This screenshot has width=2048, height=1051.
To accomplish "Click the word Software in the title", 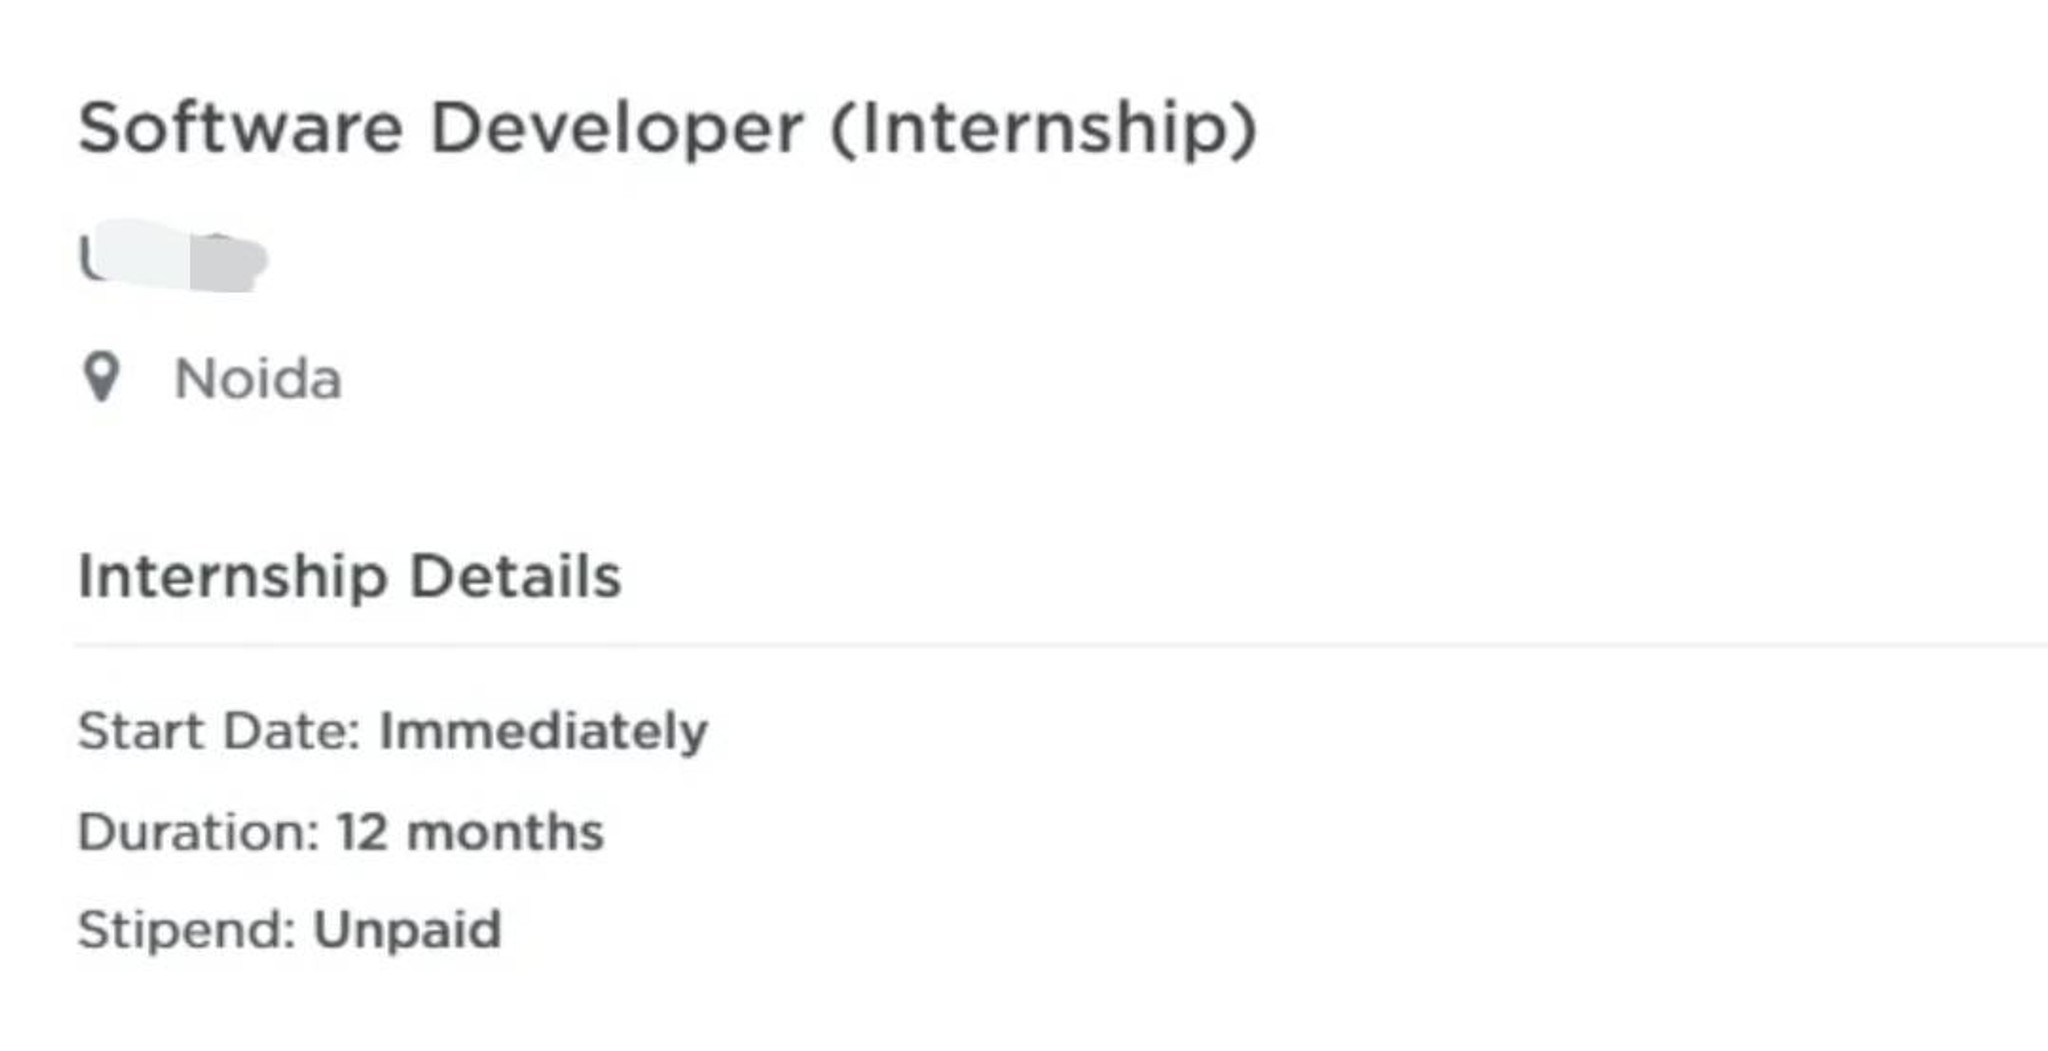I will pyautogui.click(x=241, y=129).
